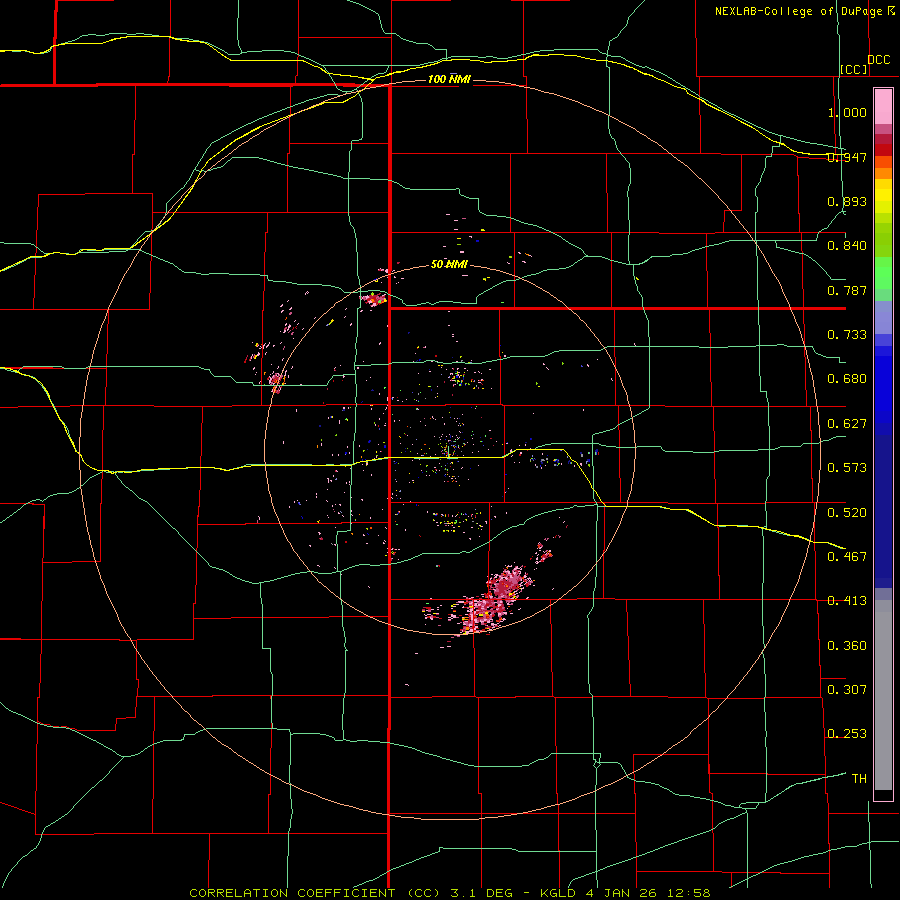Screen dimensions: 900x900
Task: Select the 0.840 scale value
Action: point(847,246)
